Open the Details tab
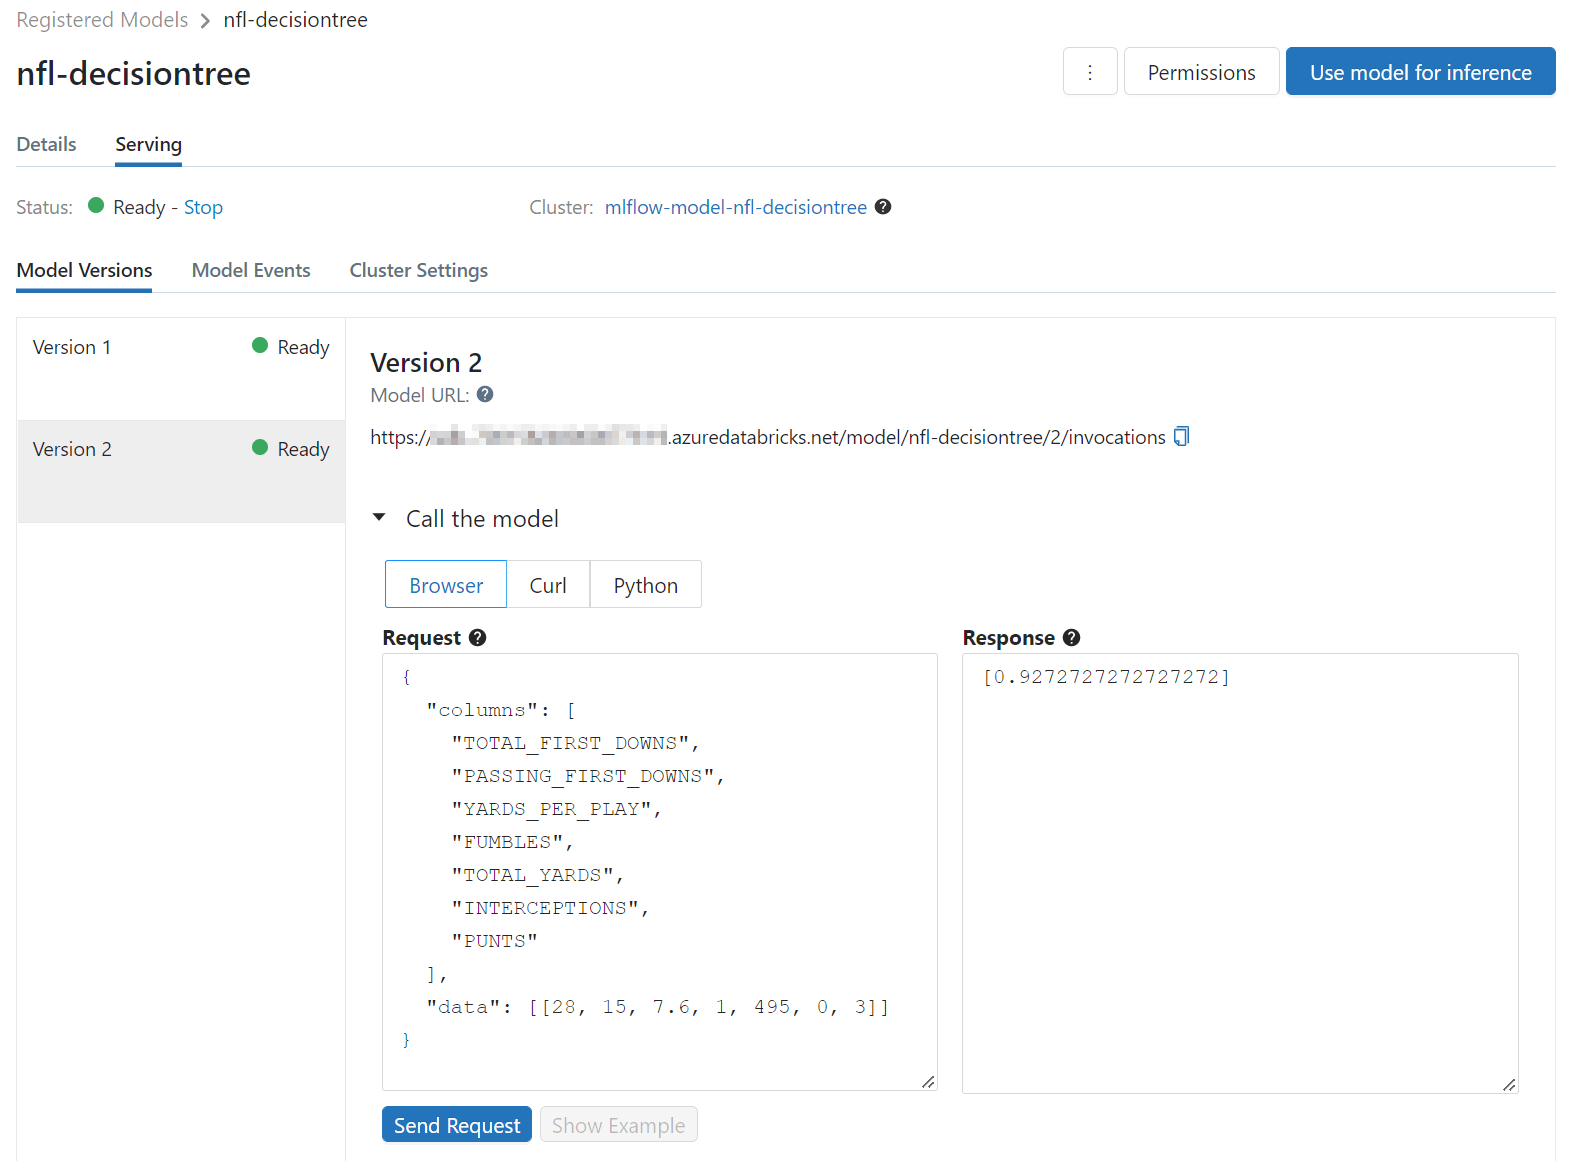Viewport: 1570px width, 1161px height. [x=46, y=144]
